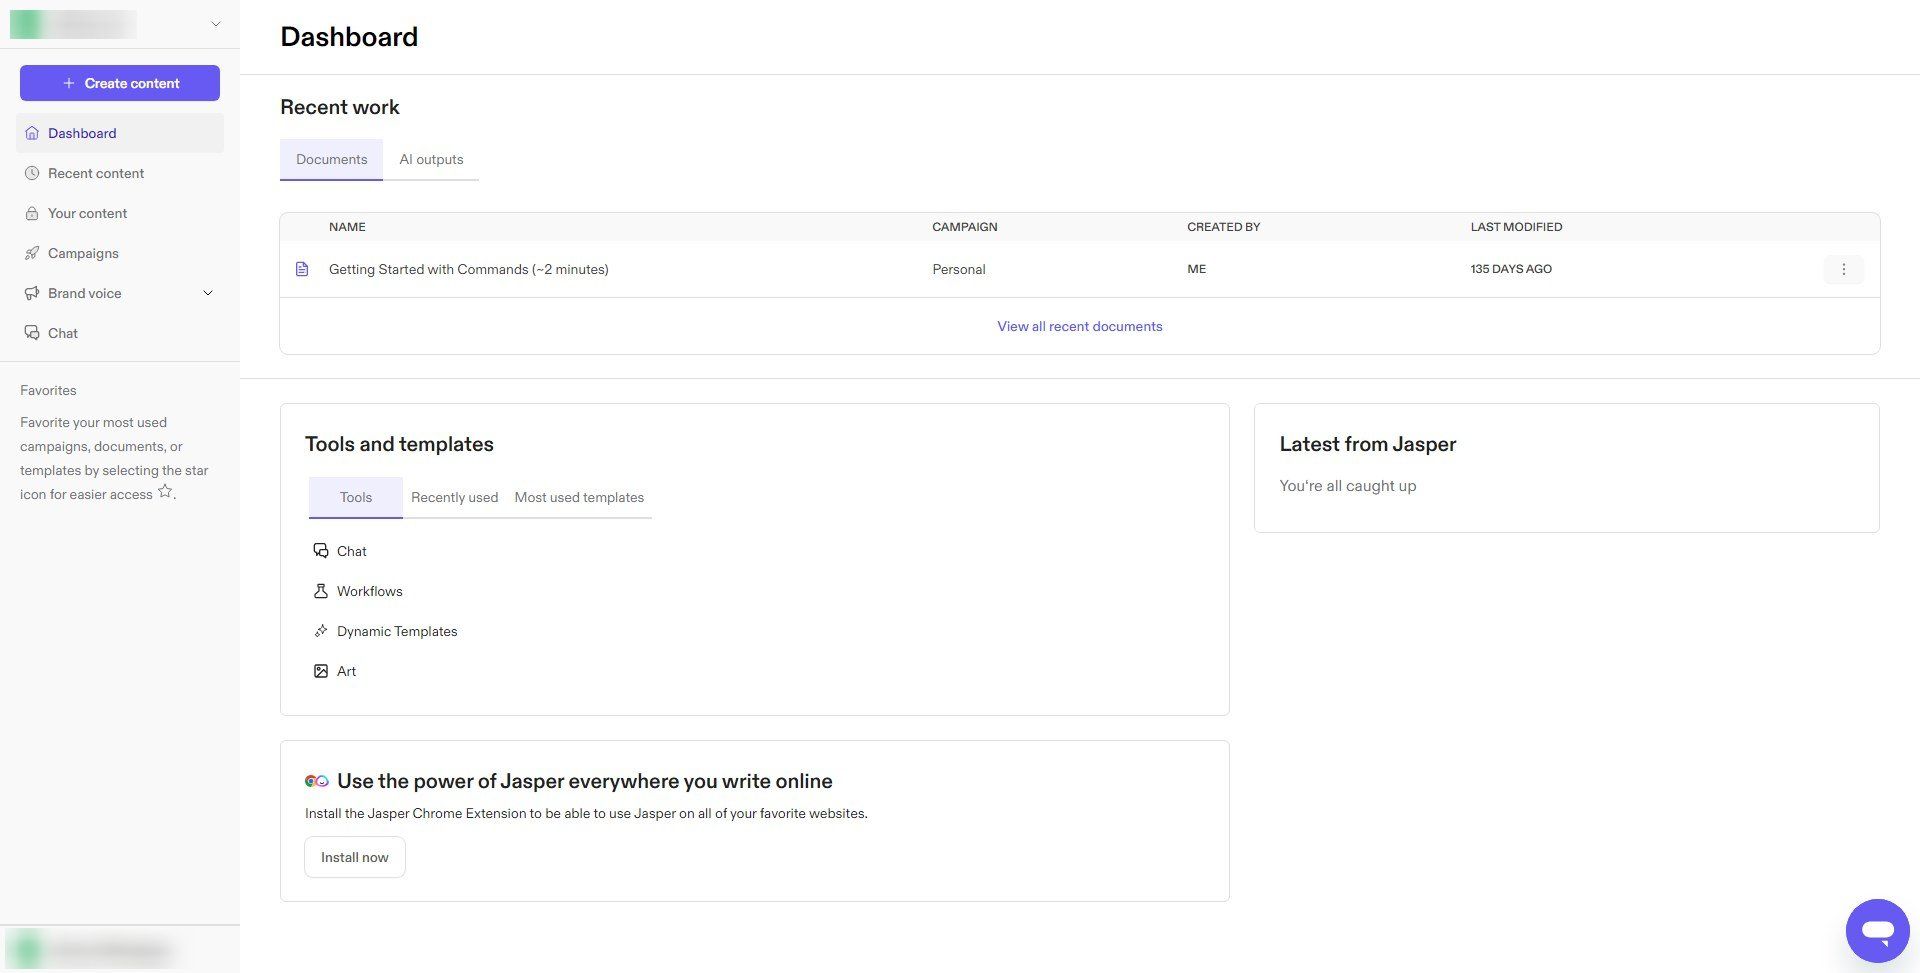
Task: Open Getting Started with Commands document
Action: pyautogui.click(x=469, y=269)
